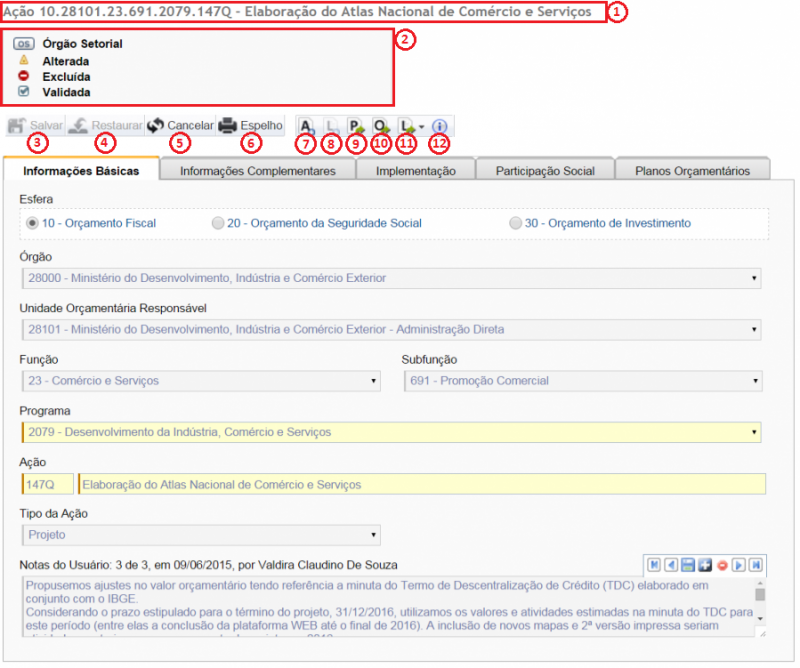Add a new user note
The height and width of the screenshot is (668, 800).
(705, 564)
